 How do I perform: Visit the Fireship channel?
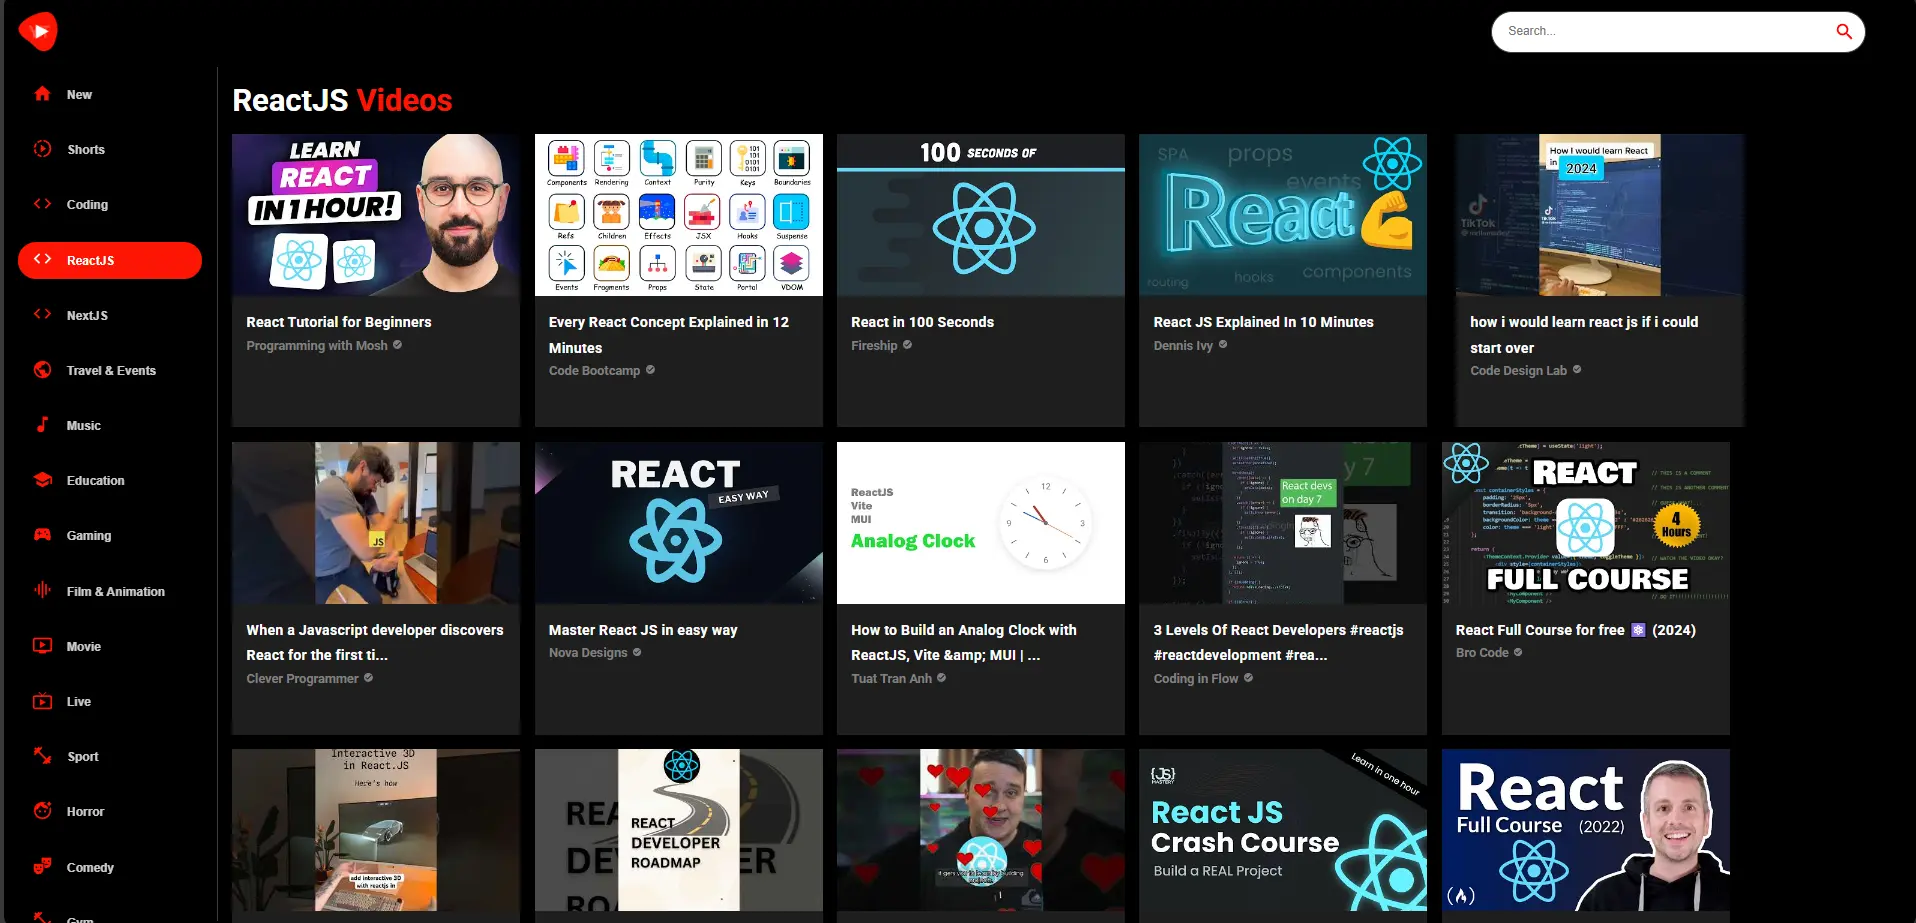point(874,345)
